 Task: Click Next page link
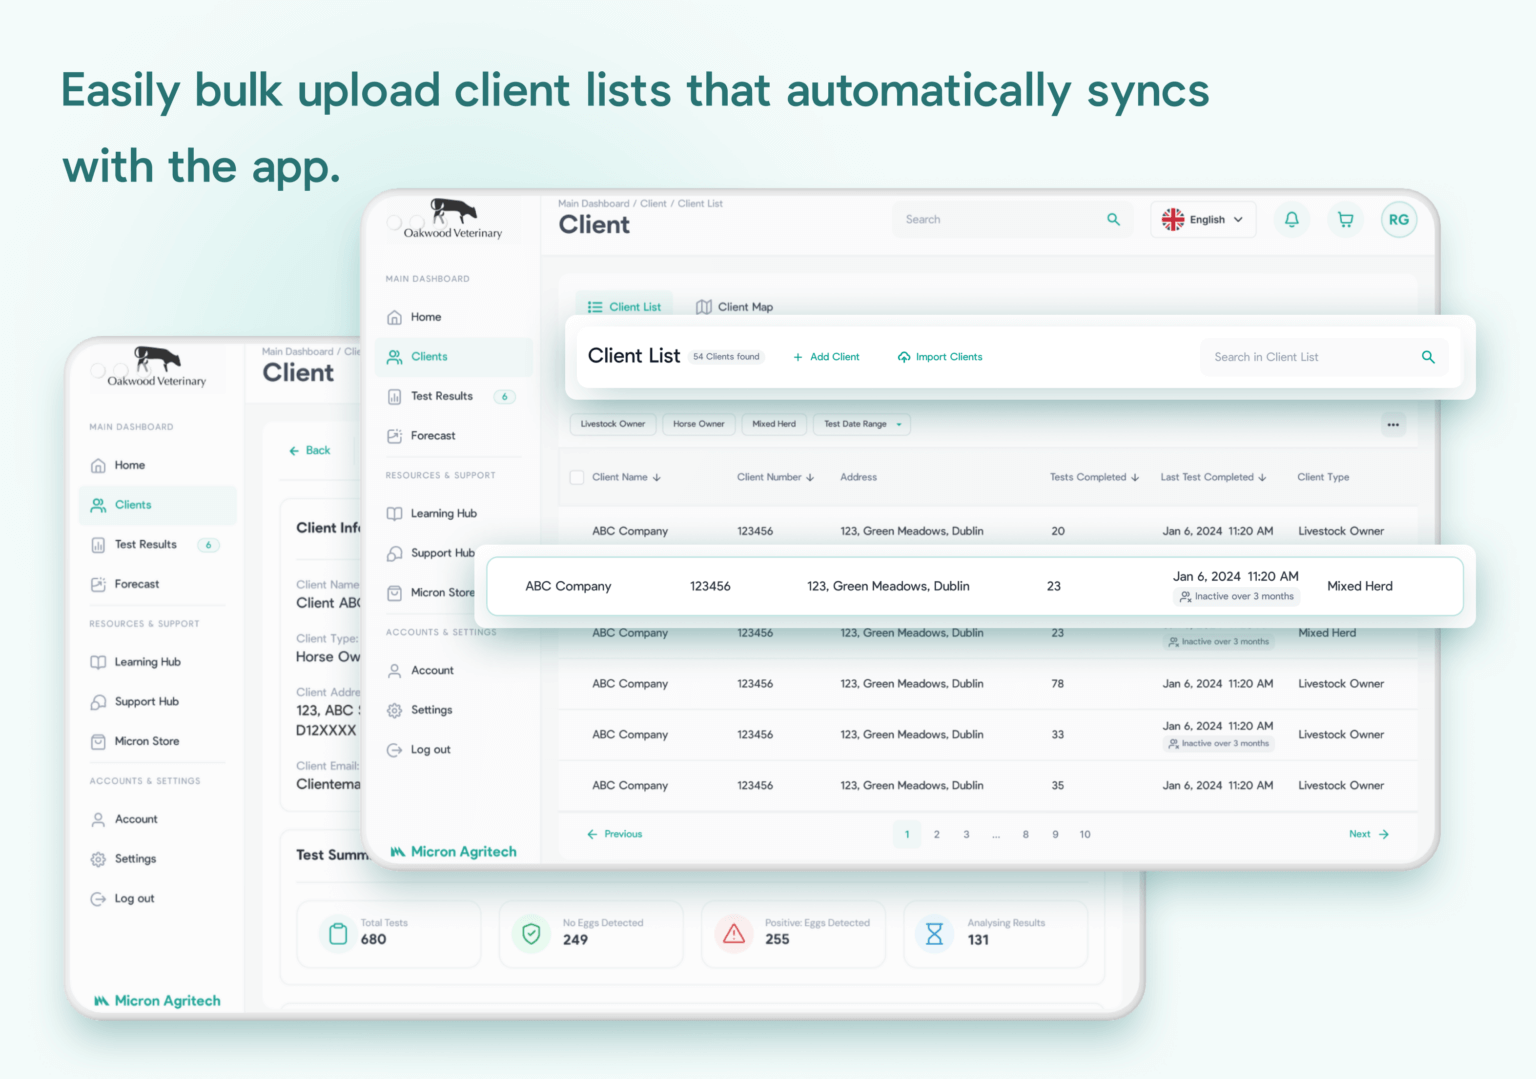tap(1368, 834)
